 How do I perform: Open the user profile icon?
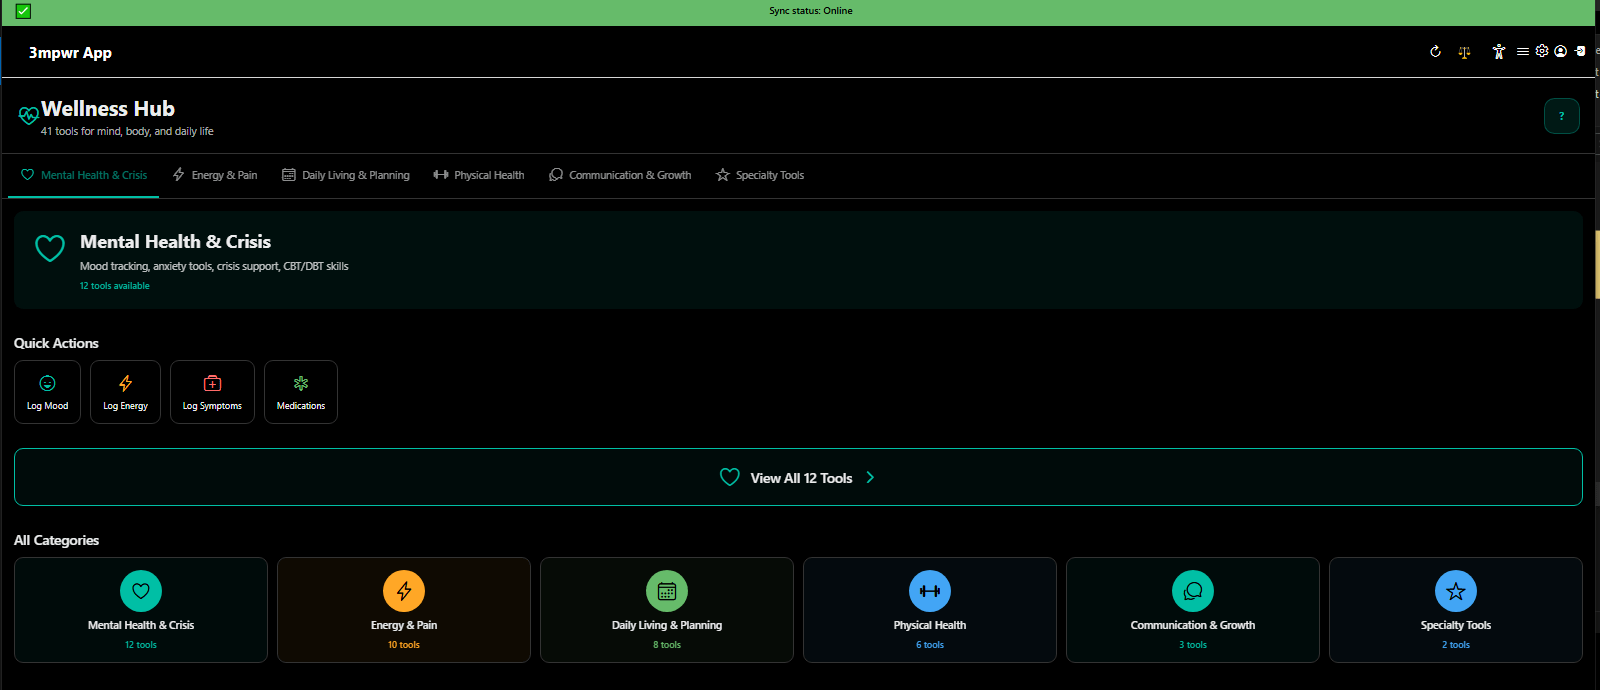click(1560, 51)
